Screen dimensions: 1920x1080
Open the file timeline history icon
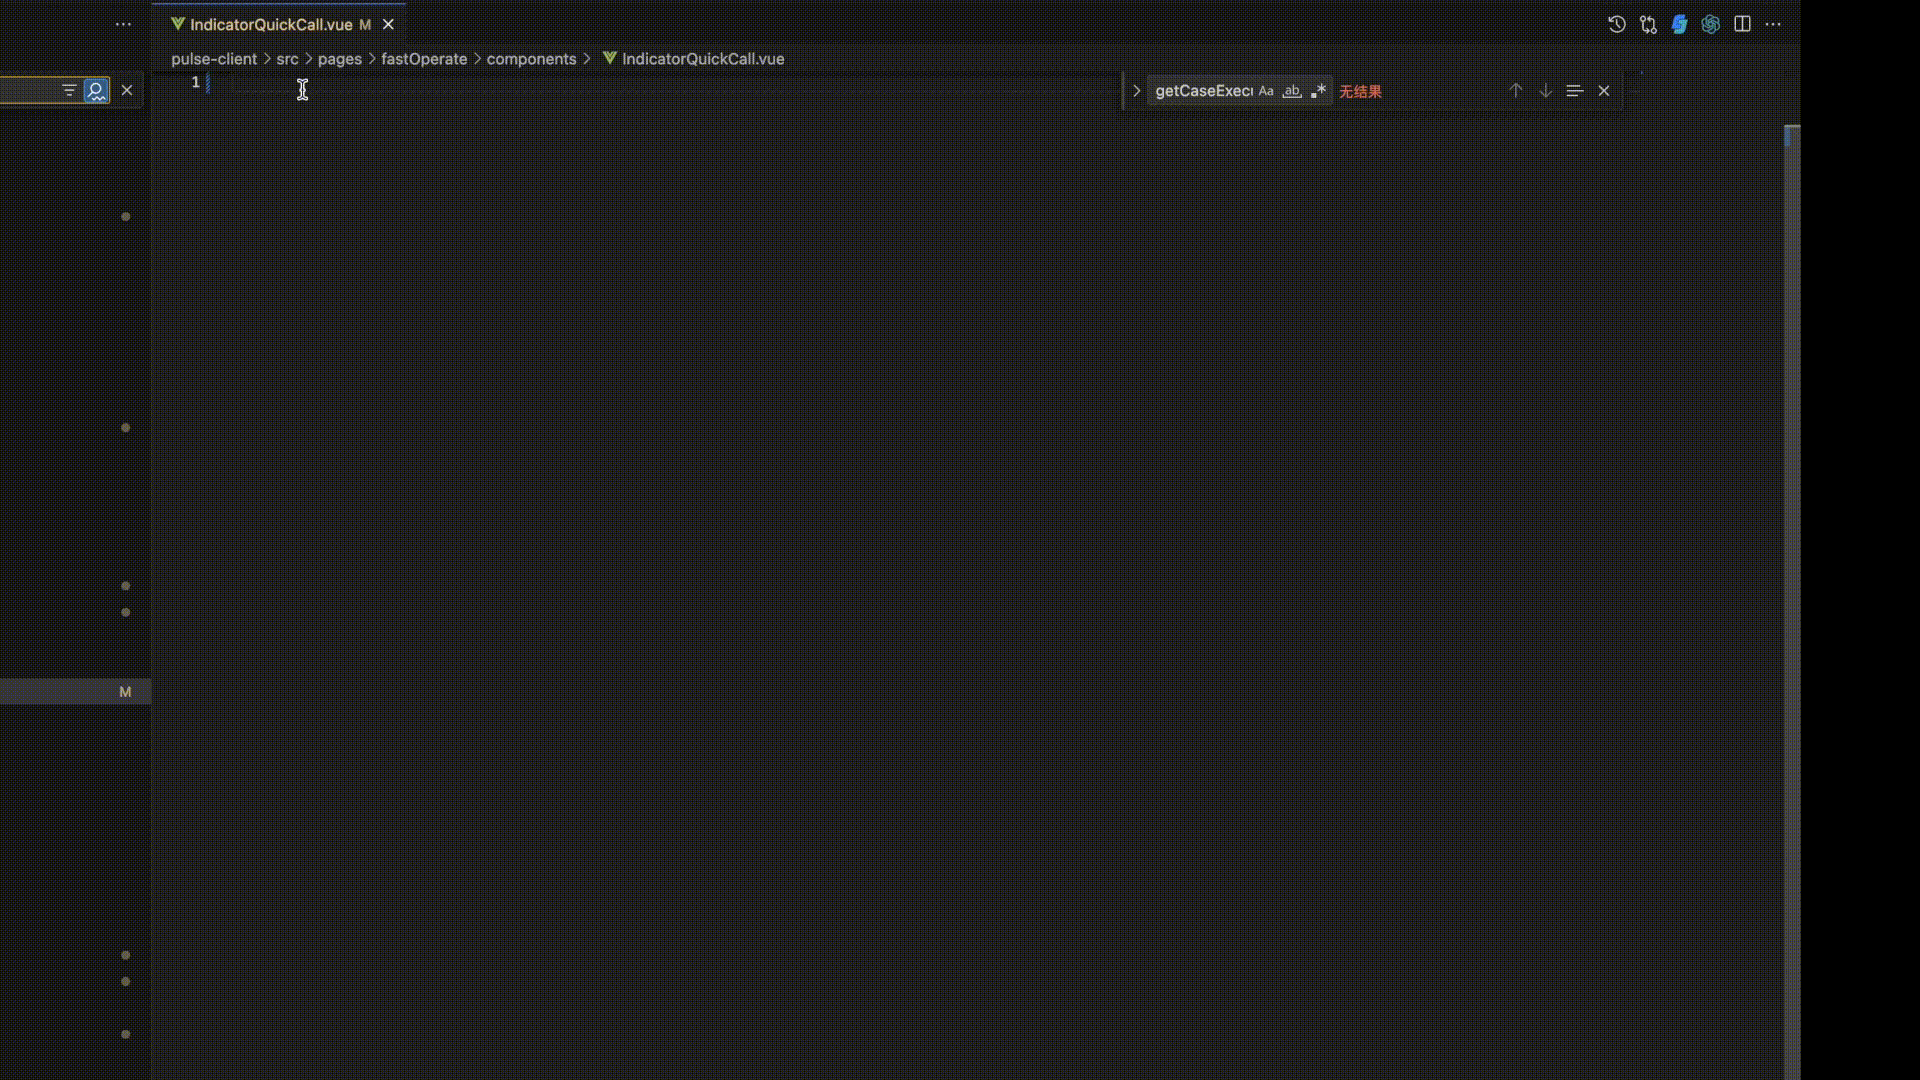pyautogui.click(x=1616, y=24)
